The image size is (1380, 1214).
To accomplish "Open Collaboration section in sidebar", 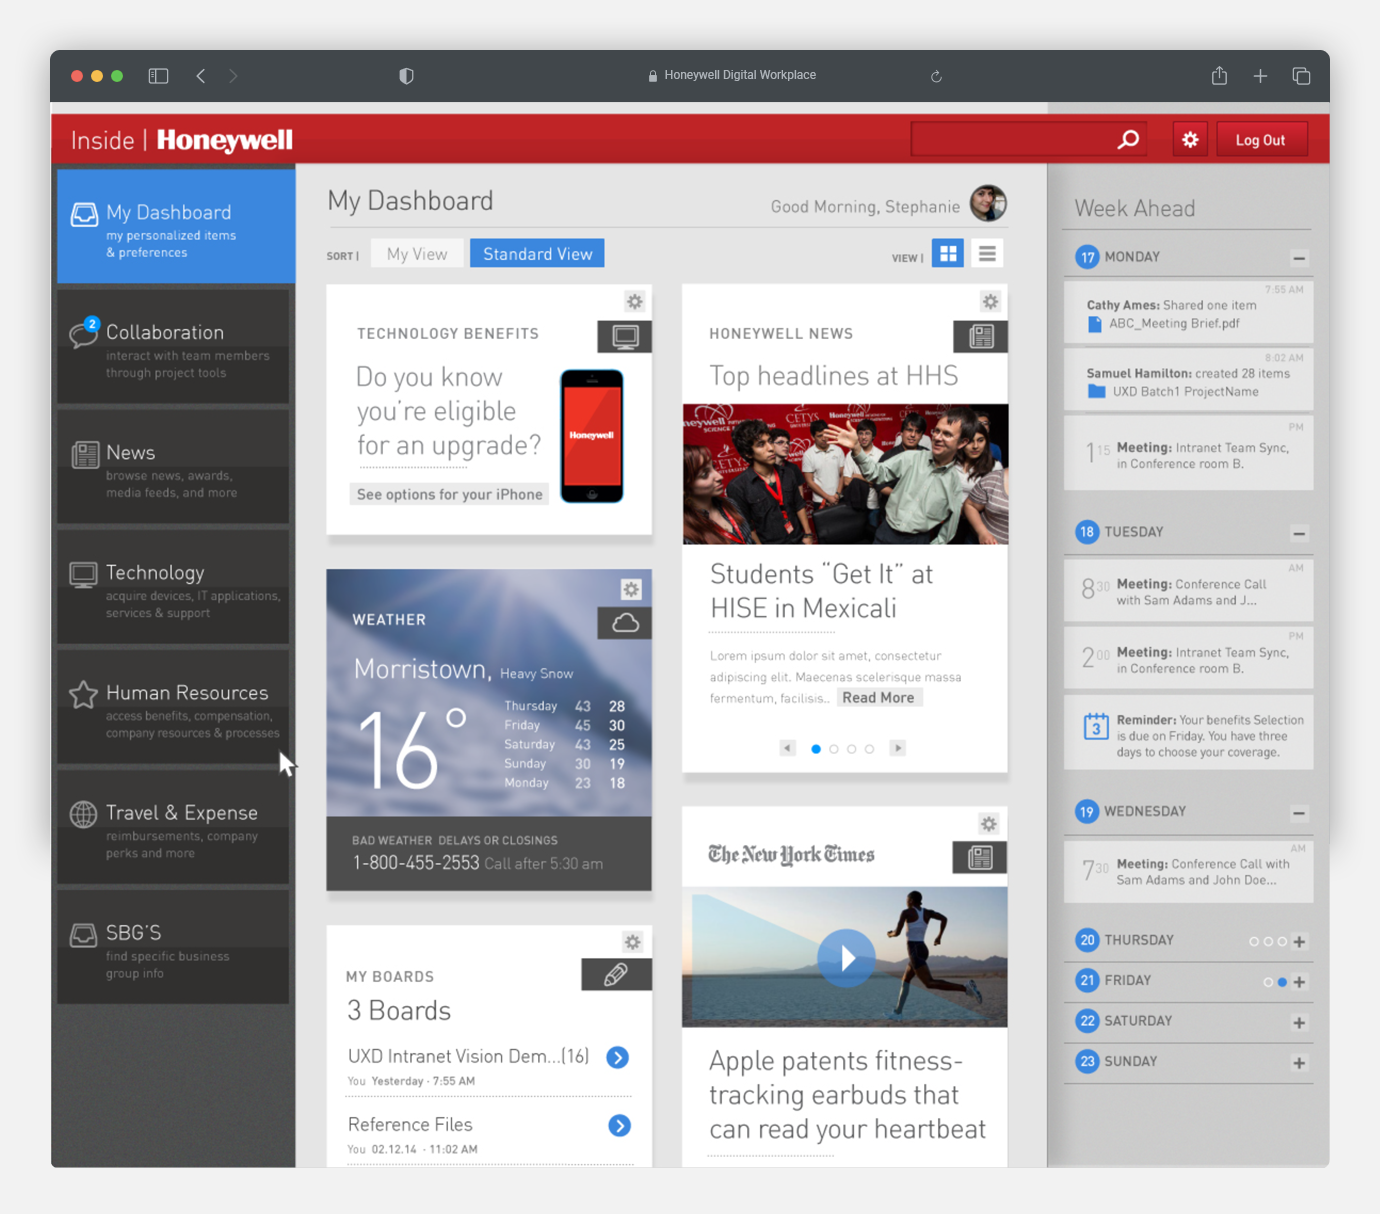I will click(x=174, y=347).
